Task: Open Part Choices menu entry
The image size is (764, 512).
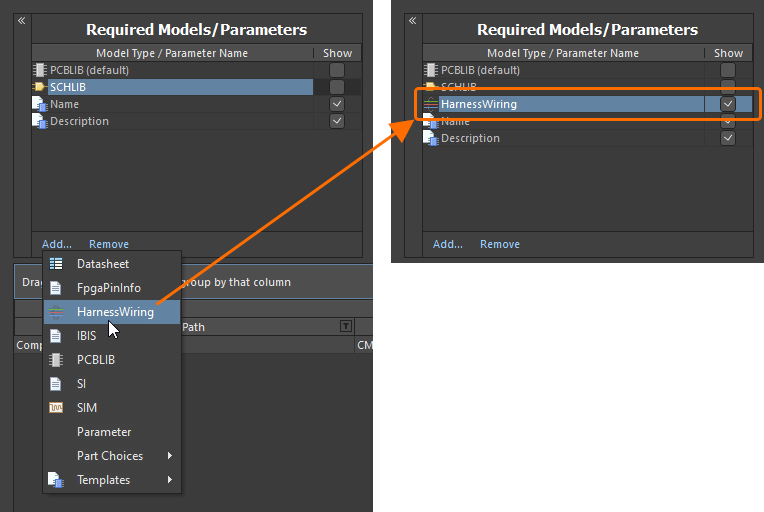Action: (x=112, y=455)
